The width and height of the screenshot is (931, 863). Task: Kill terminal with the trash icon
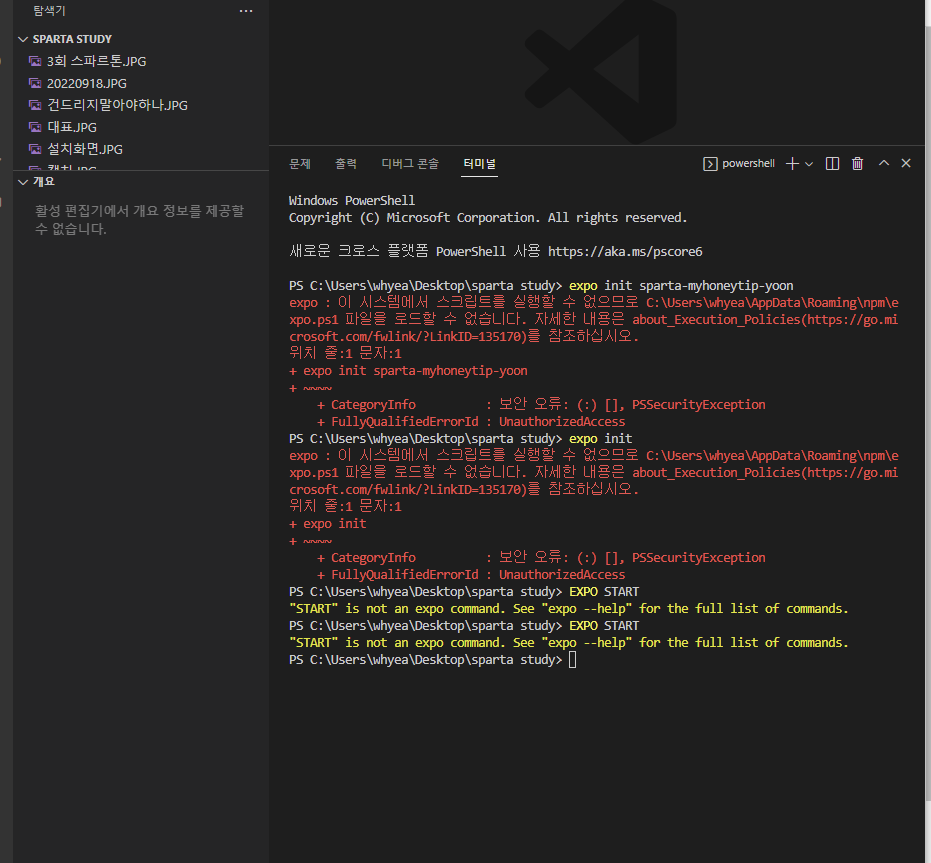coord(857,164)
